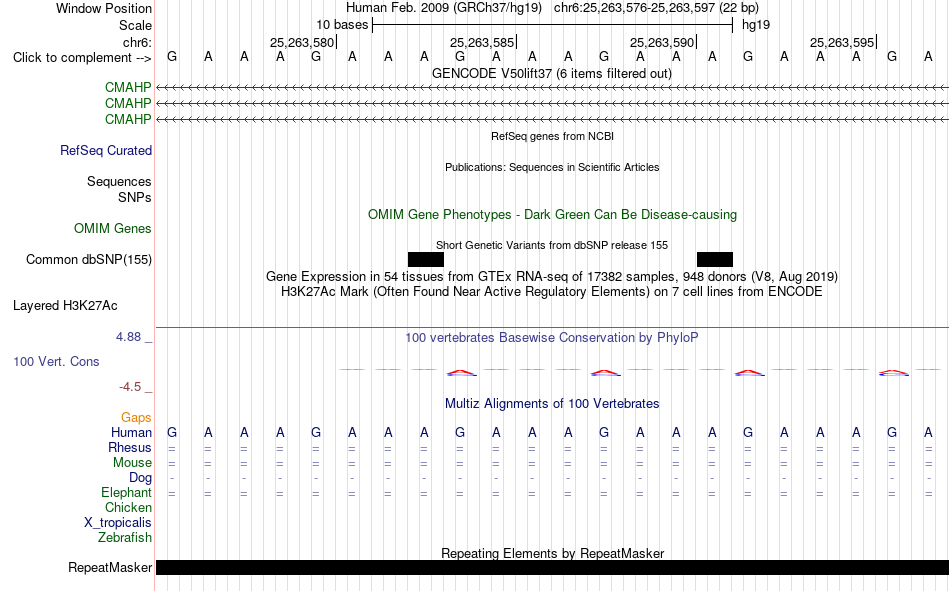Select the Dog species label
The height and width of the screenshot is (591, 950).
coord(140,478)
